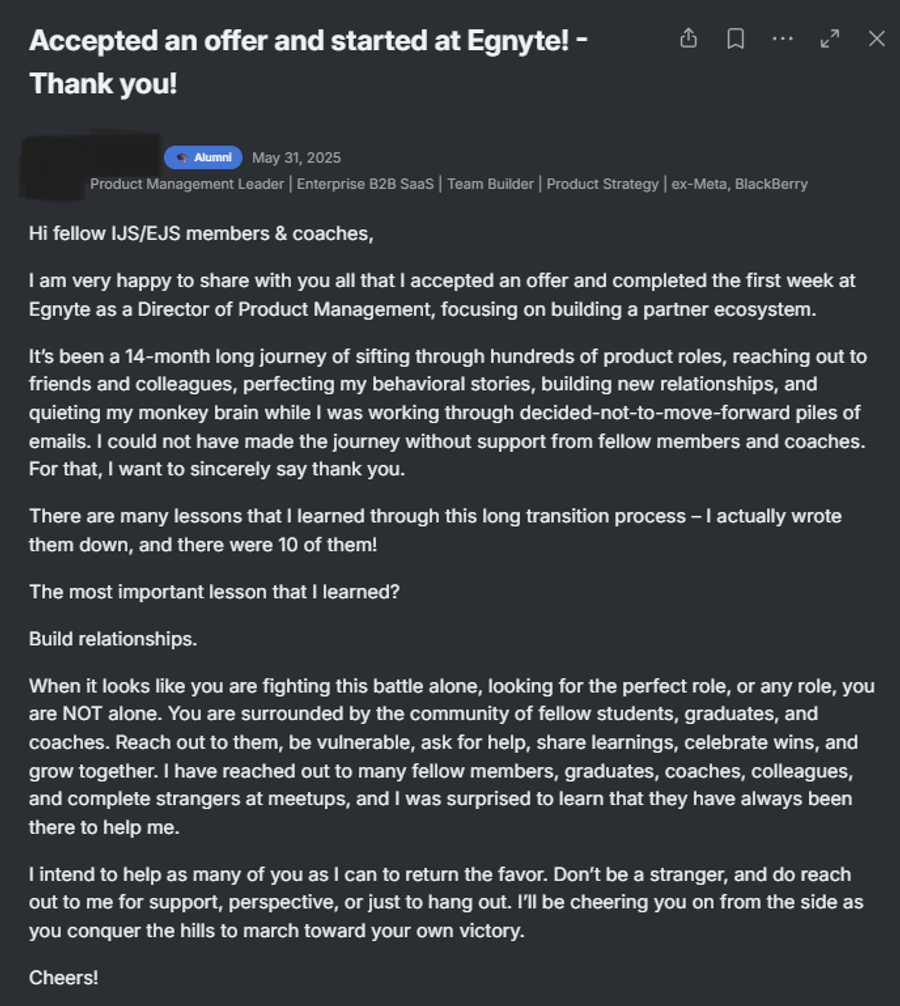Click the Build relationships line
This screenshot has width=900, height=1006.
[x=113, y=639]
